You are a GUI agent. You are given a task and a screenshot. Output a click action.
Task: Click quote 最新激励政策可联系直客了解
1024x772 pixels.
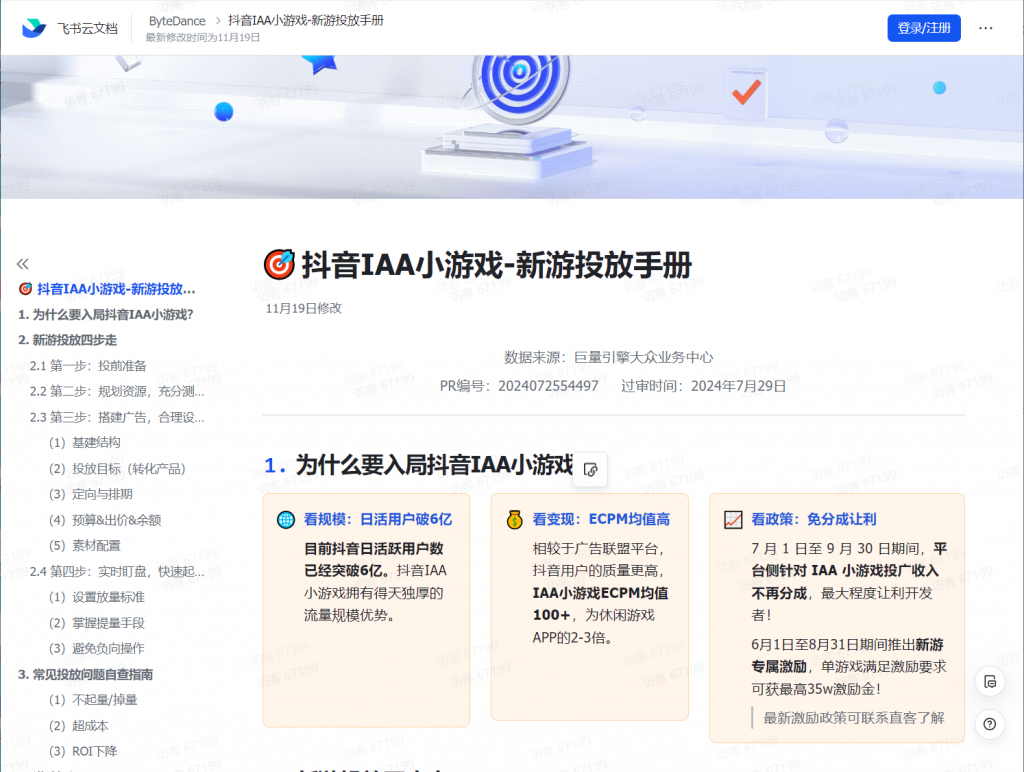(x=854, y=718)
